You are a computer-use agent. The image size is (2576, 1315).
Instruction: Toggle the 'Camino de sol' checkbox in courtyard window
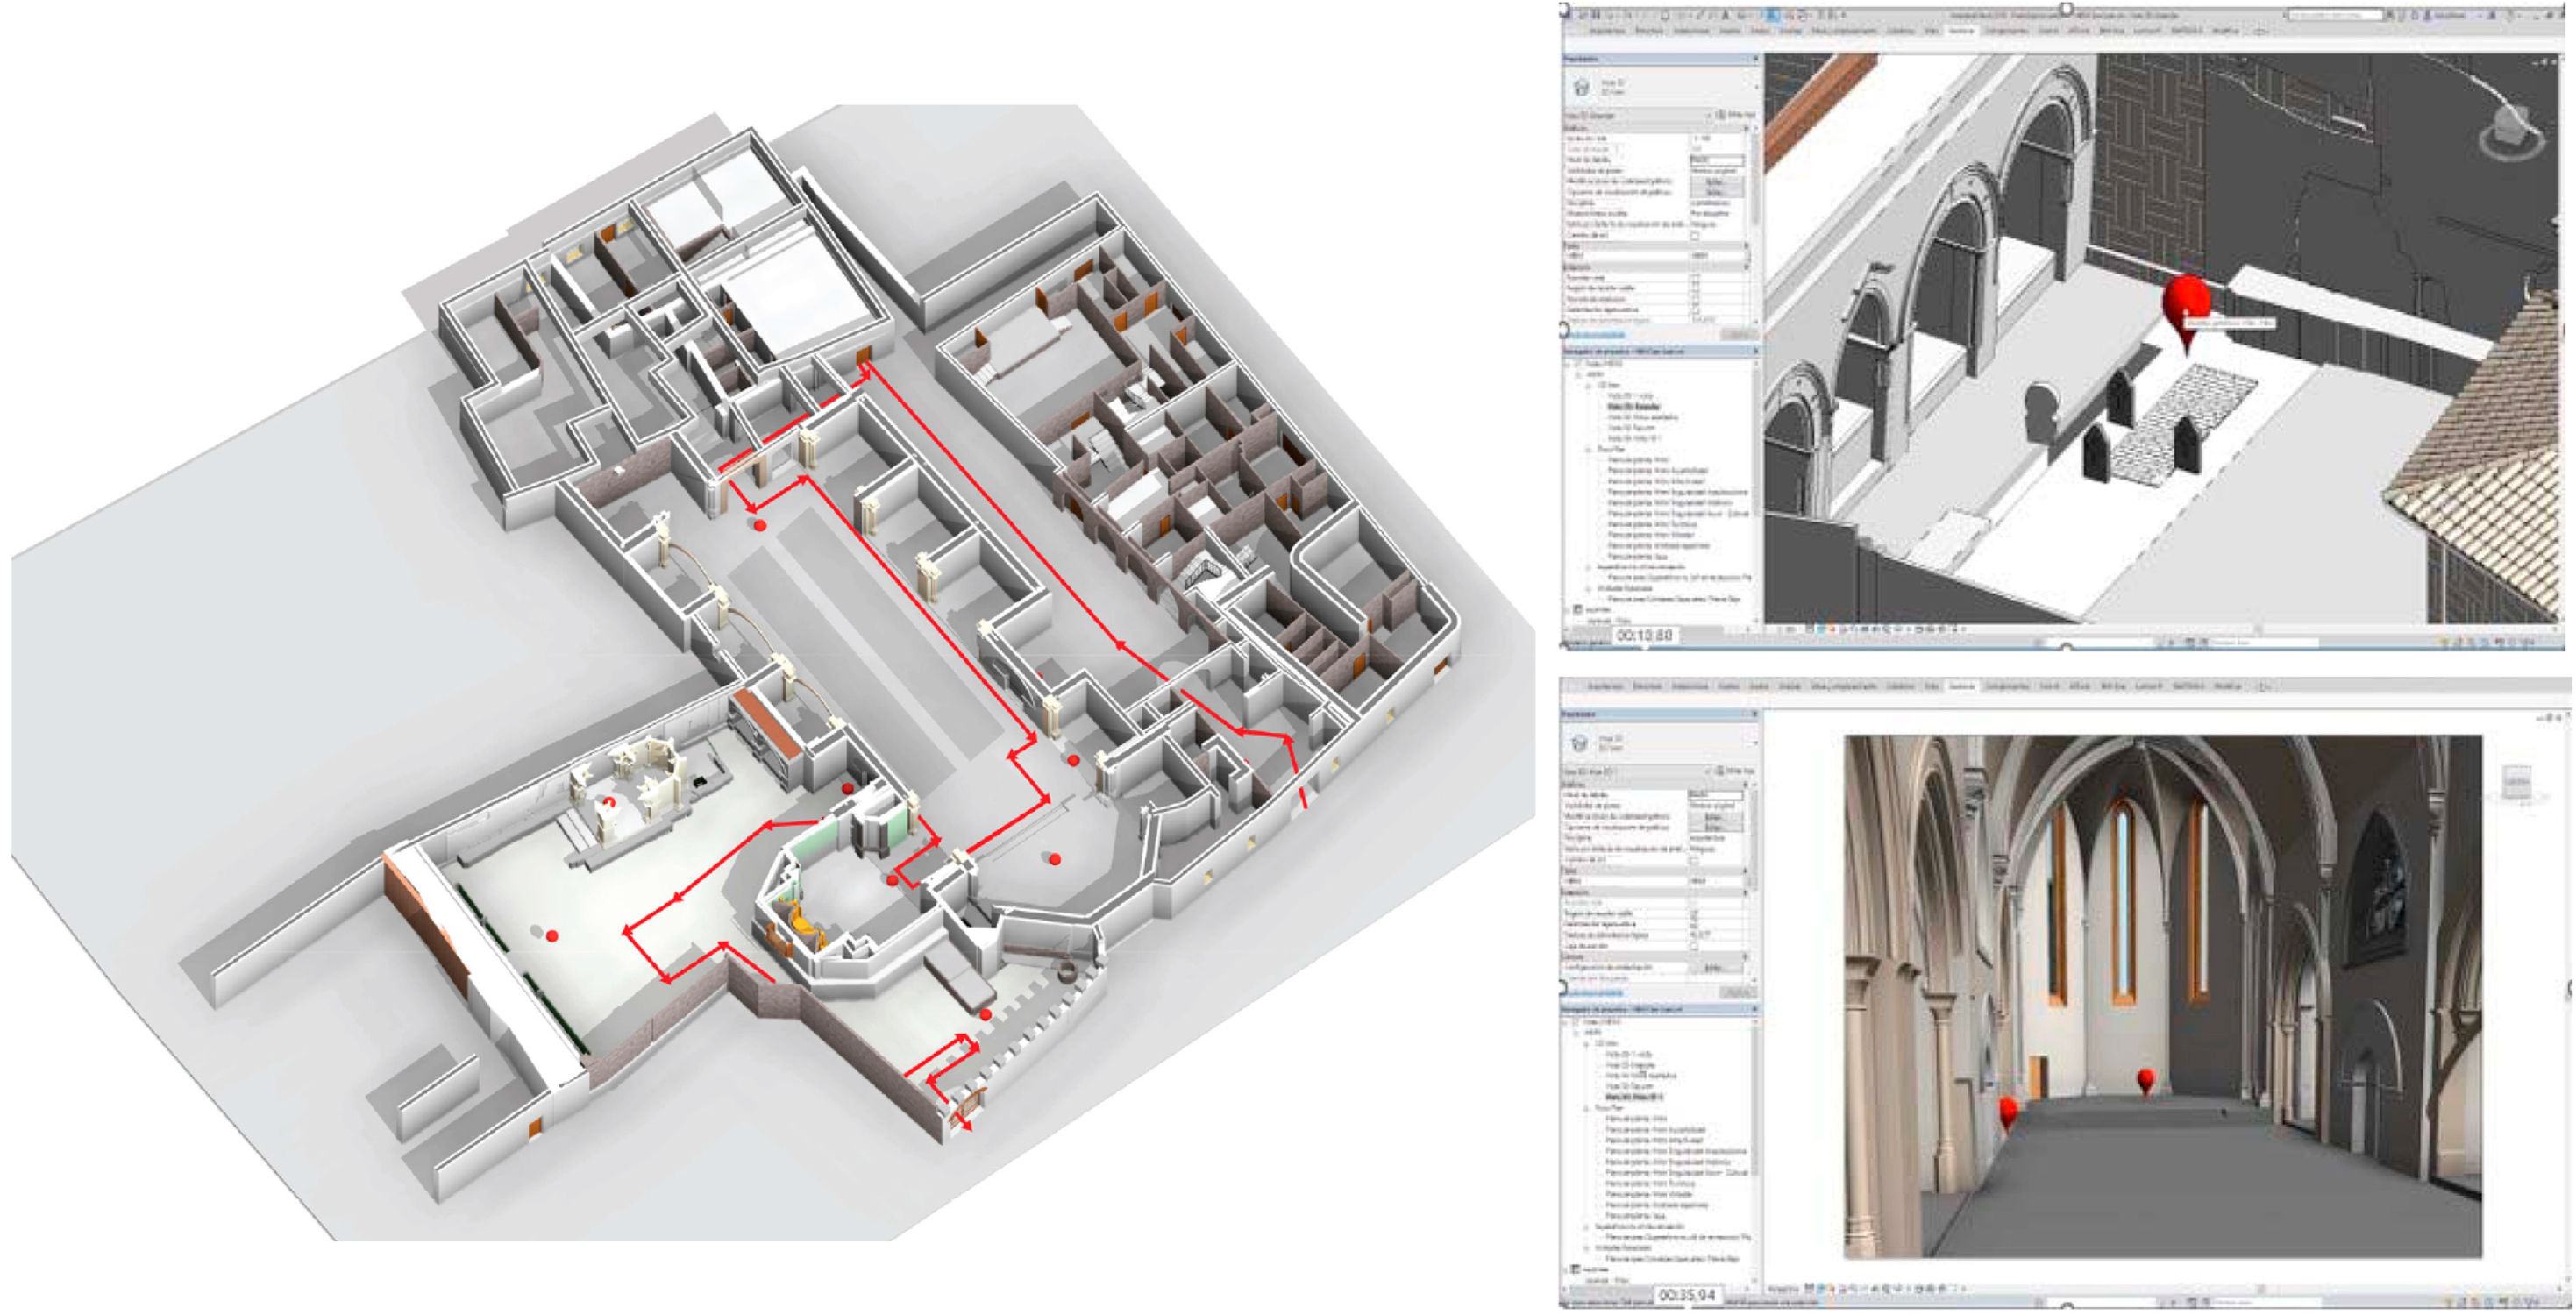click(x=1695, y=236)
